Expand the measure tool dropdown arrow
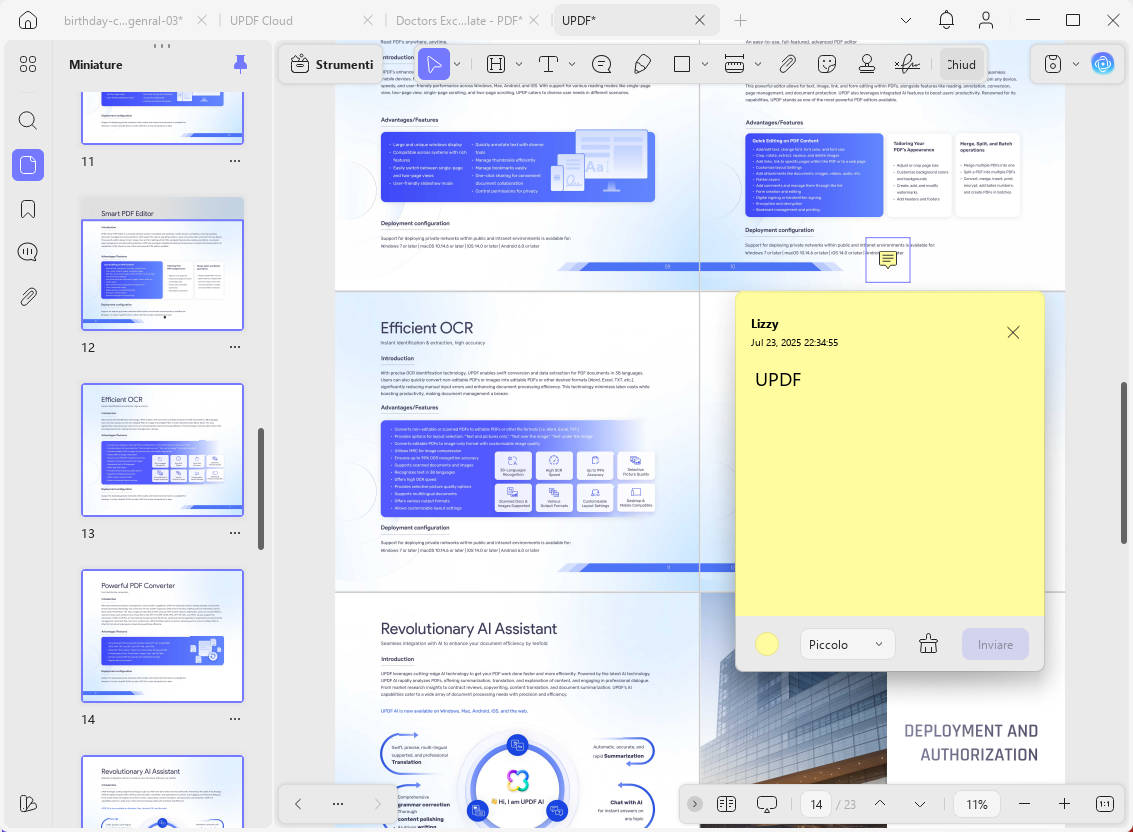Image resolution: width=1133 pixels, height=832 pixels. coord(757,64)
